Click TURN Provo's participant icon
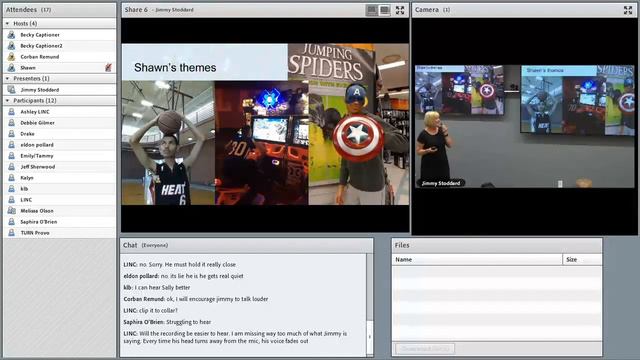 click(11, 233)
